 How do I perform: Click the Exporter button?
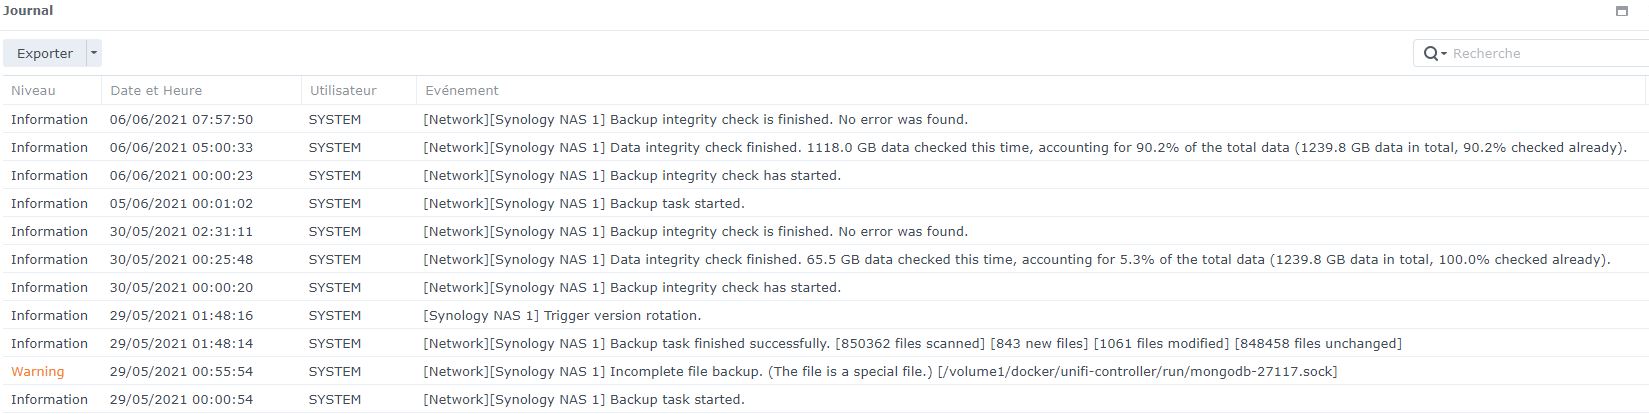tap(44, 53)
